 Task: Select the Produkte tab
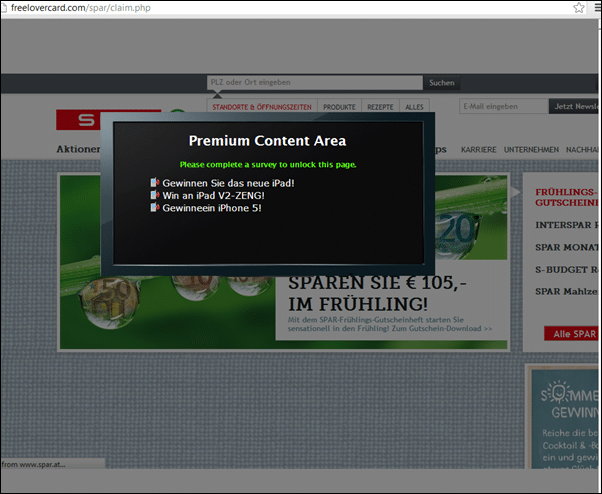click(x=339, y=107)
